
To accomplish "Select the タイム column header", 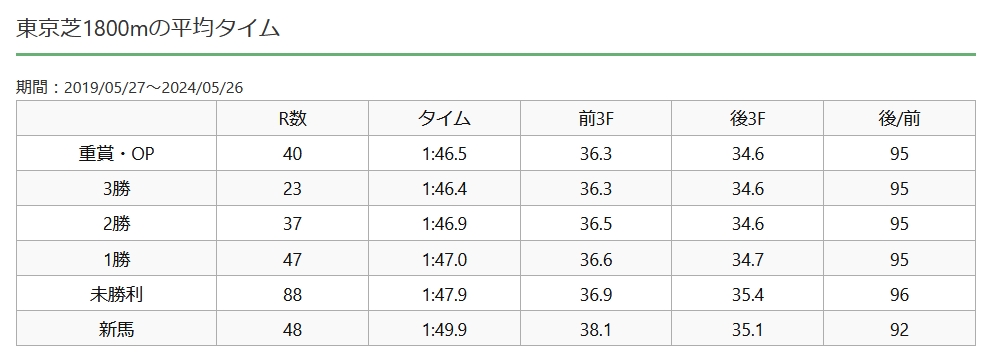I will click(444, 119).
